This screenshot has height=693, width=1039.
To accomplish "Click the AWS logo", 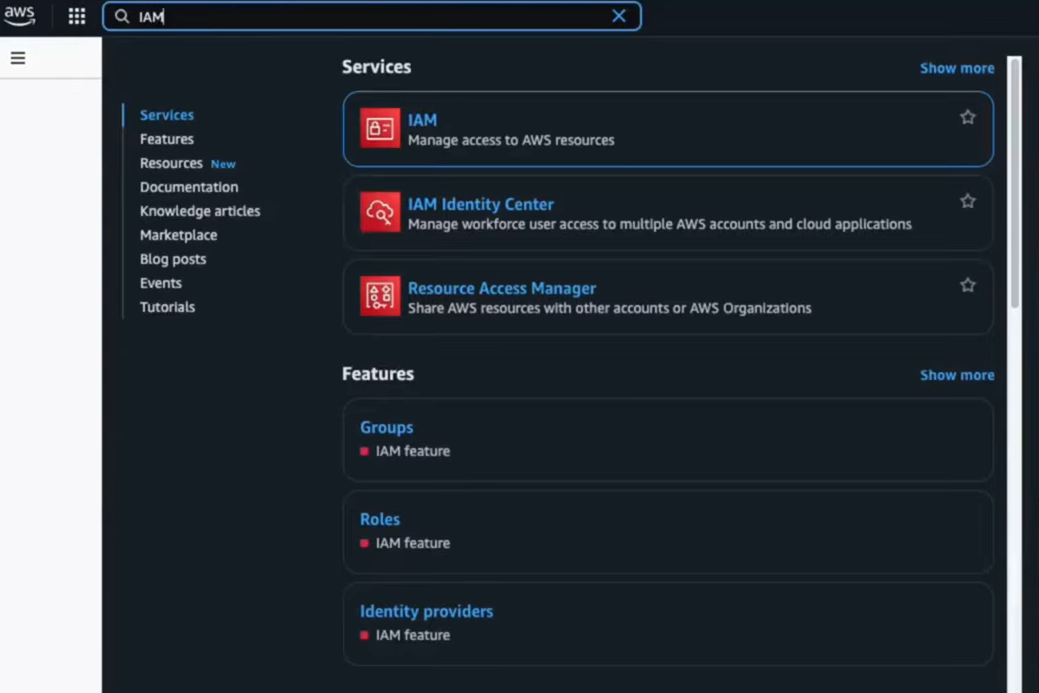I will pos(20,15).
